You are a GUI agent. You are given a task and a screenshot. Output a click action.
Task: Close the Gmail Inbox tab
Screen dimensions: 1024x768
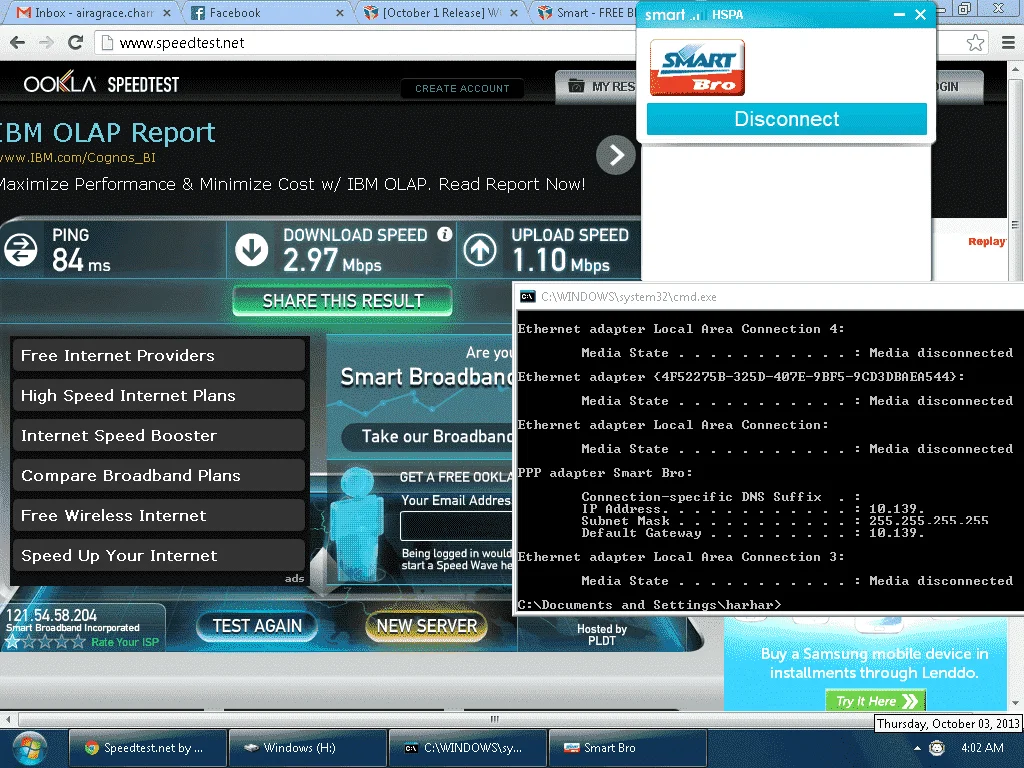167,13
